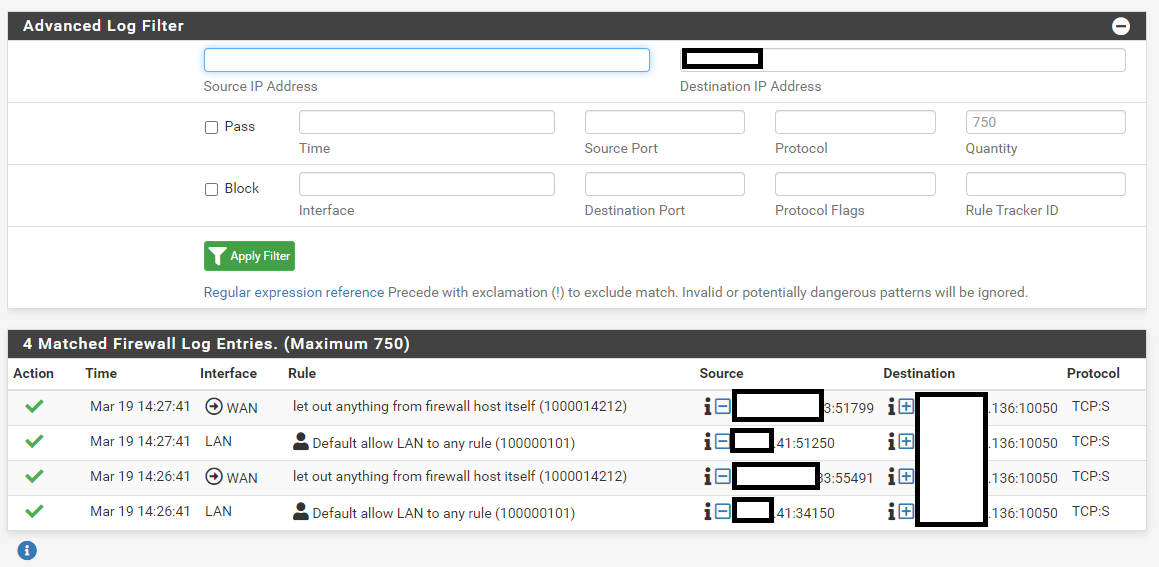Click source info icon for port 51250 row
The image size is (1159, 567).
(707, 442)
